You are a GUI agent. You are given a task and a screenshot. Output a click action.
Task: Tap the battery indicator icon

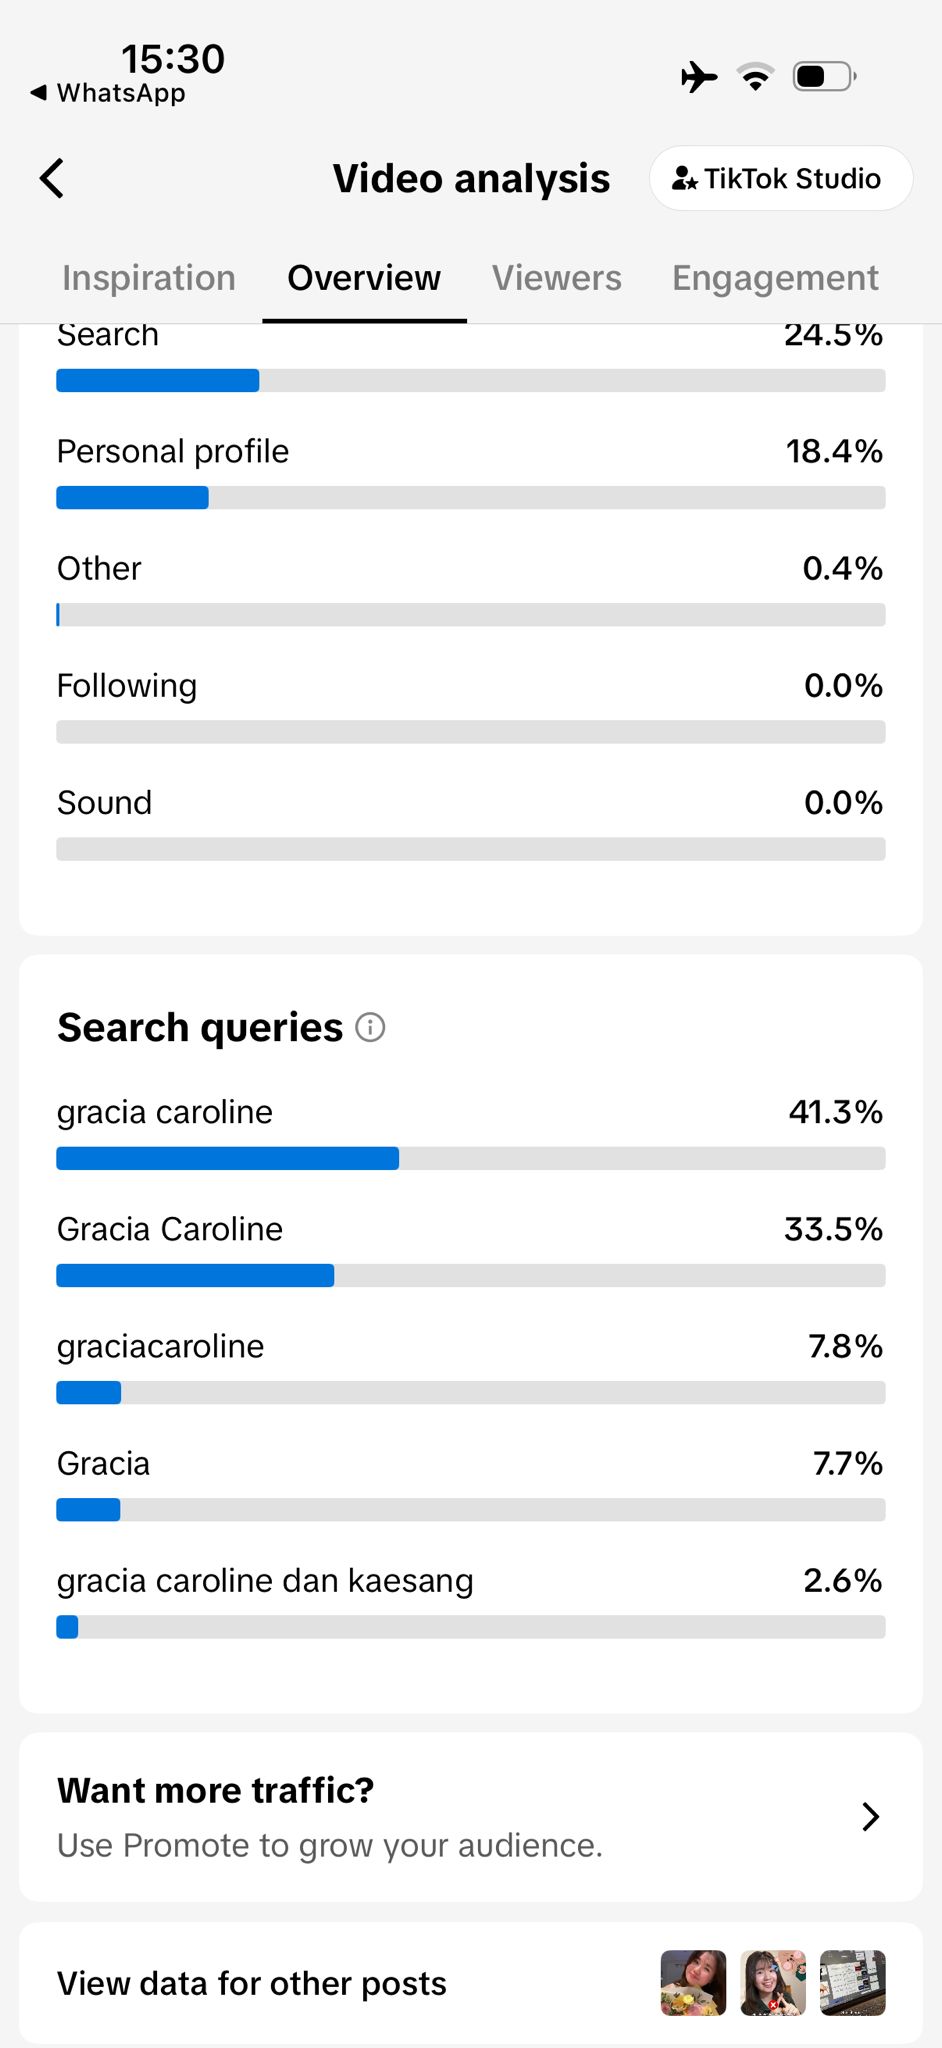click(x=824, y=77)
